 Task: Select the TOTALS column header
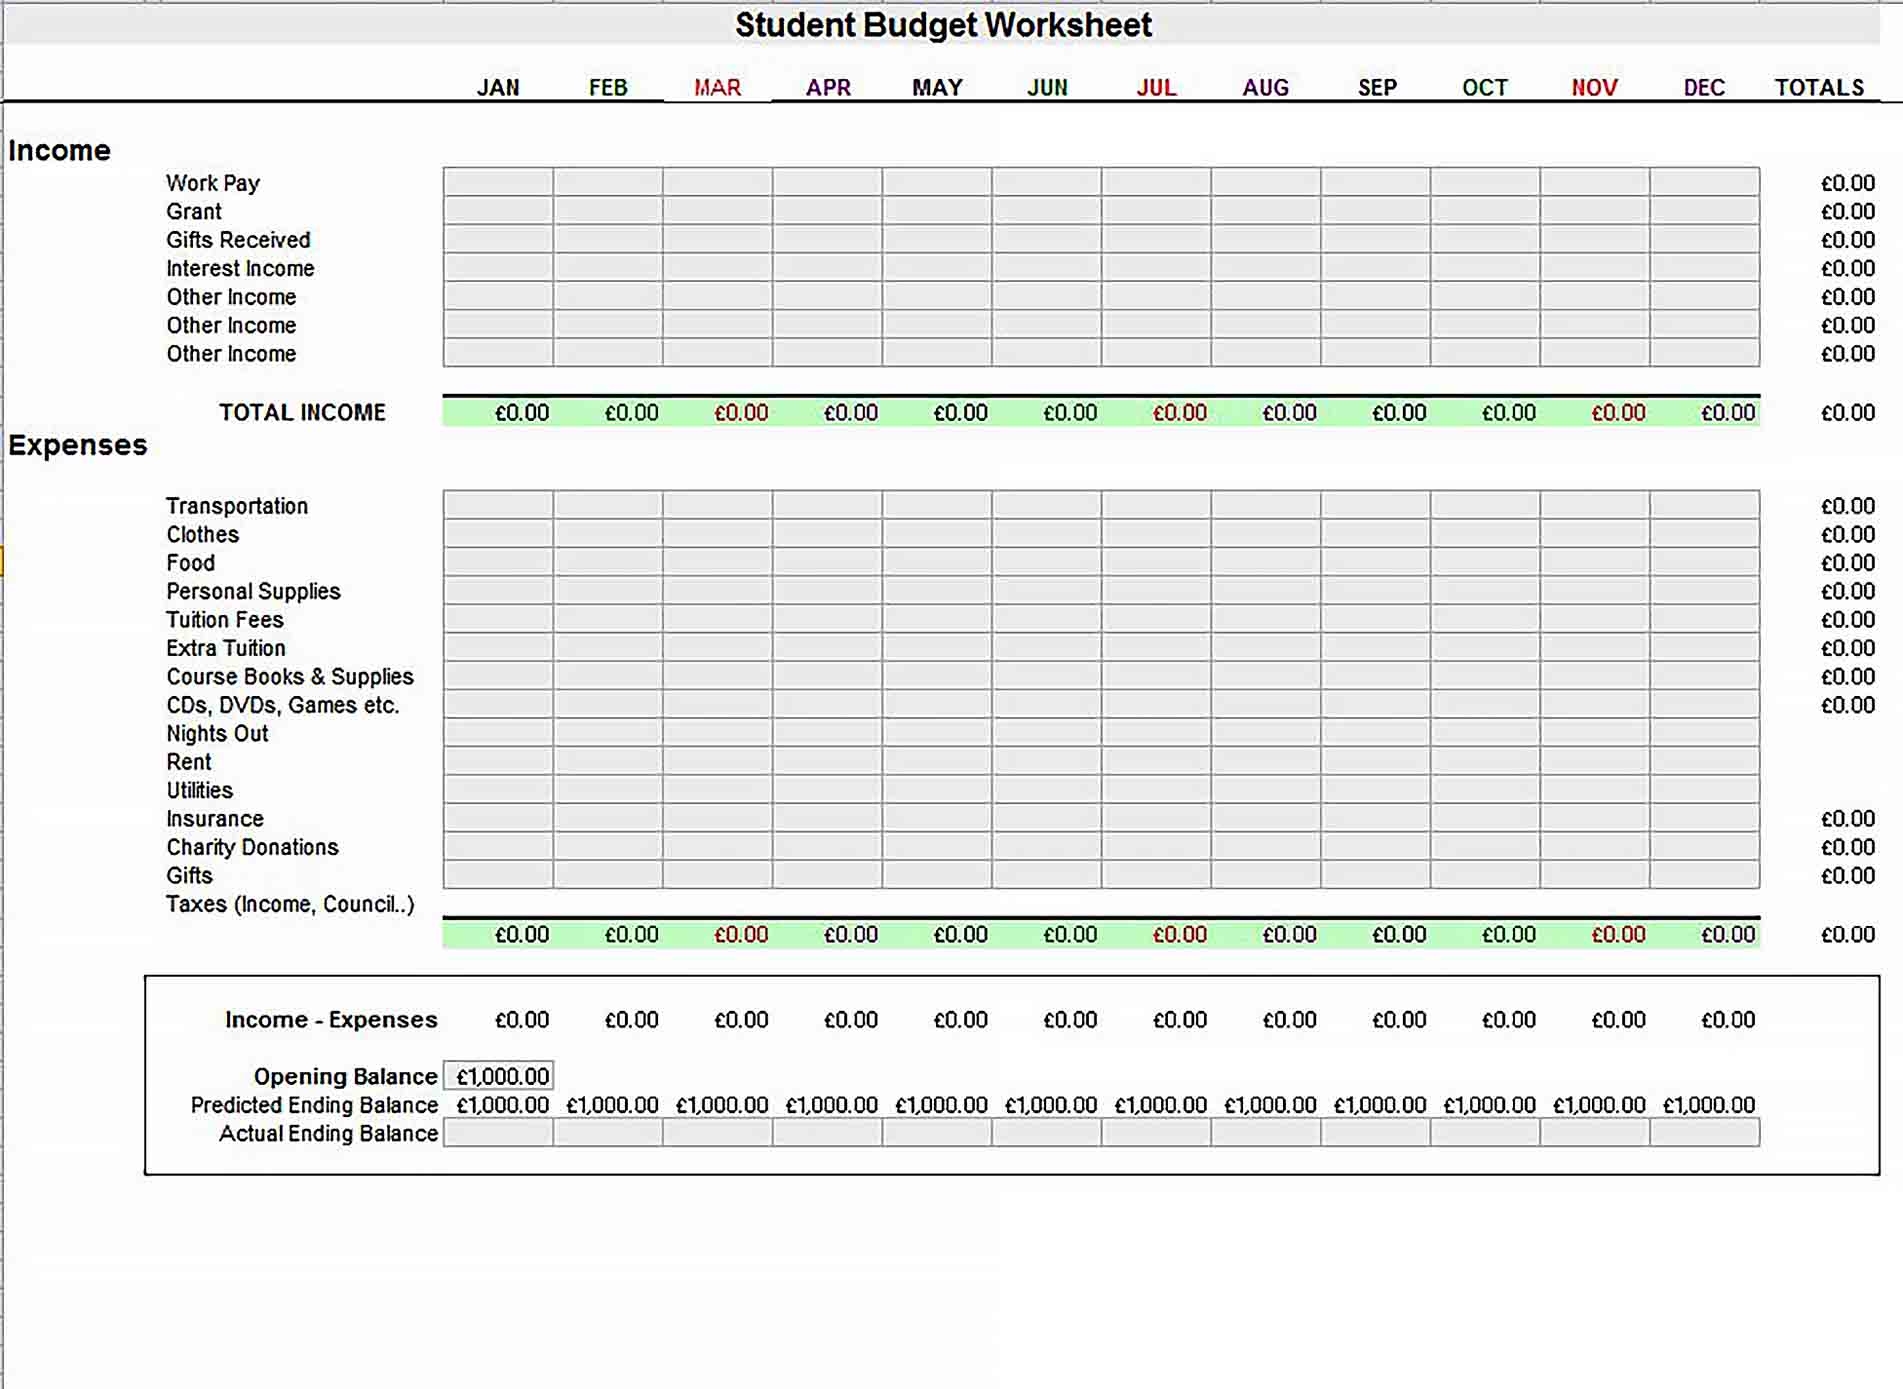1819,88
